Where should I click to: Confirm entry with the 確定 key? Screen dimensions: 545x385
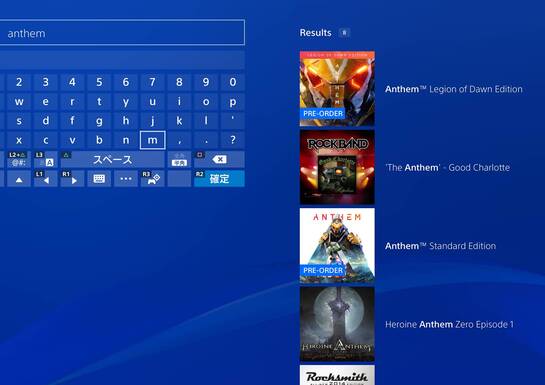click(219, 179)
